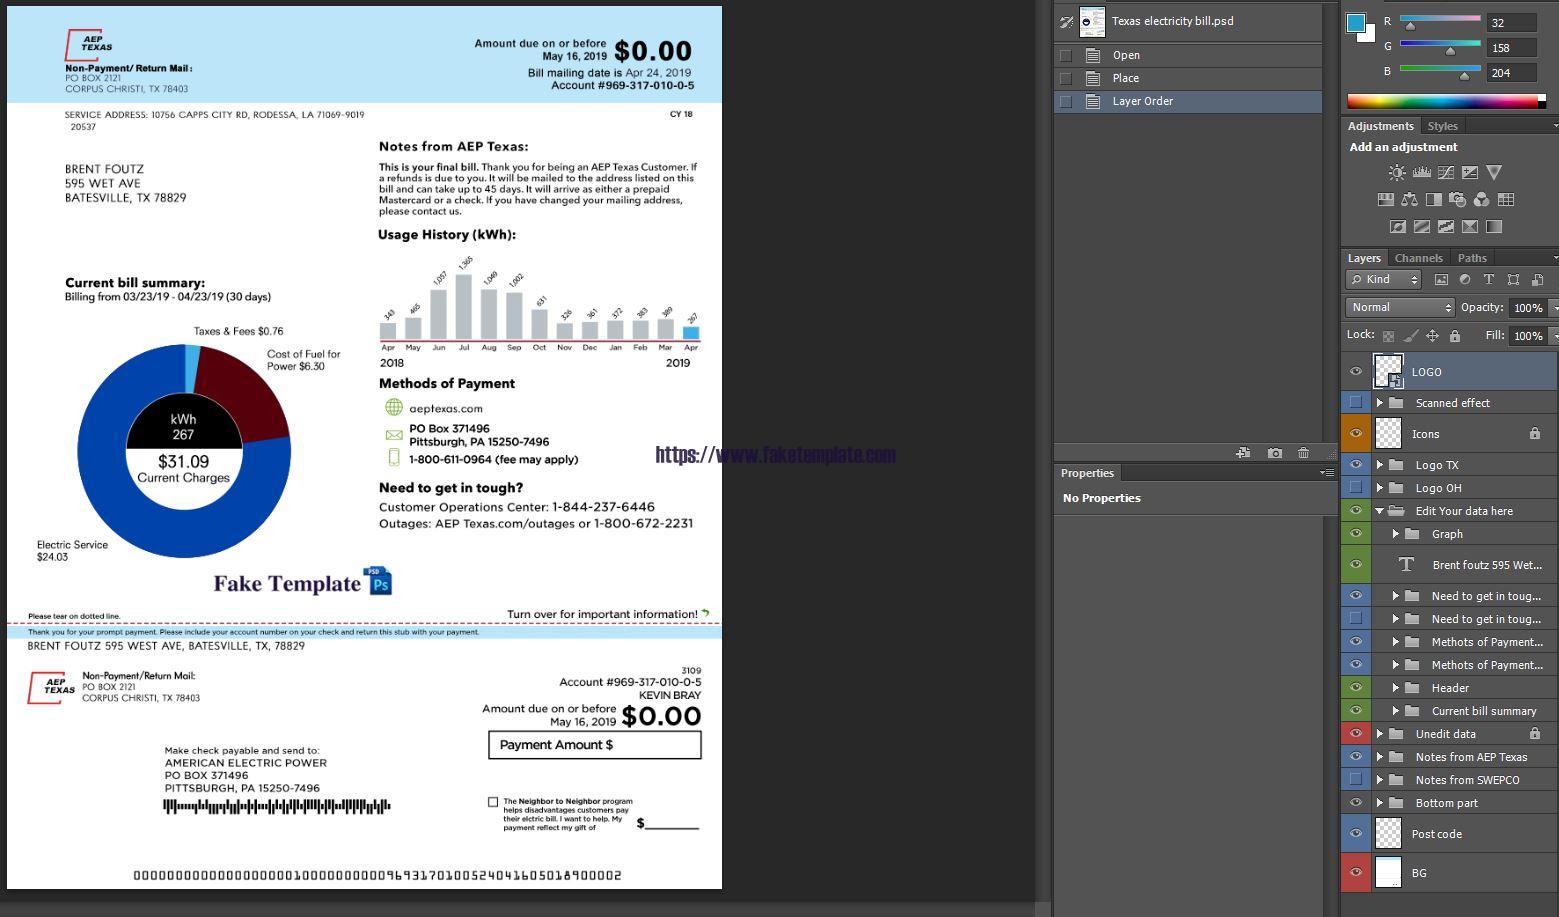
Task: Switch to the Channels tab
Action: (x=1418, y=257)
